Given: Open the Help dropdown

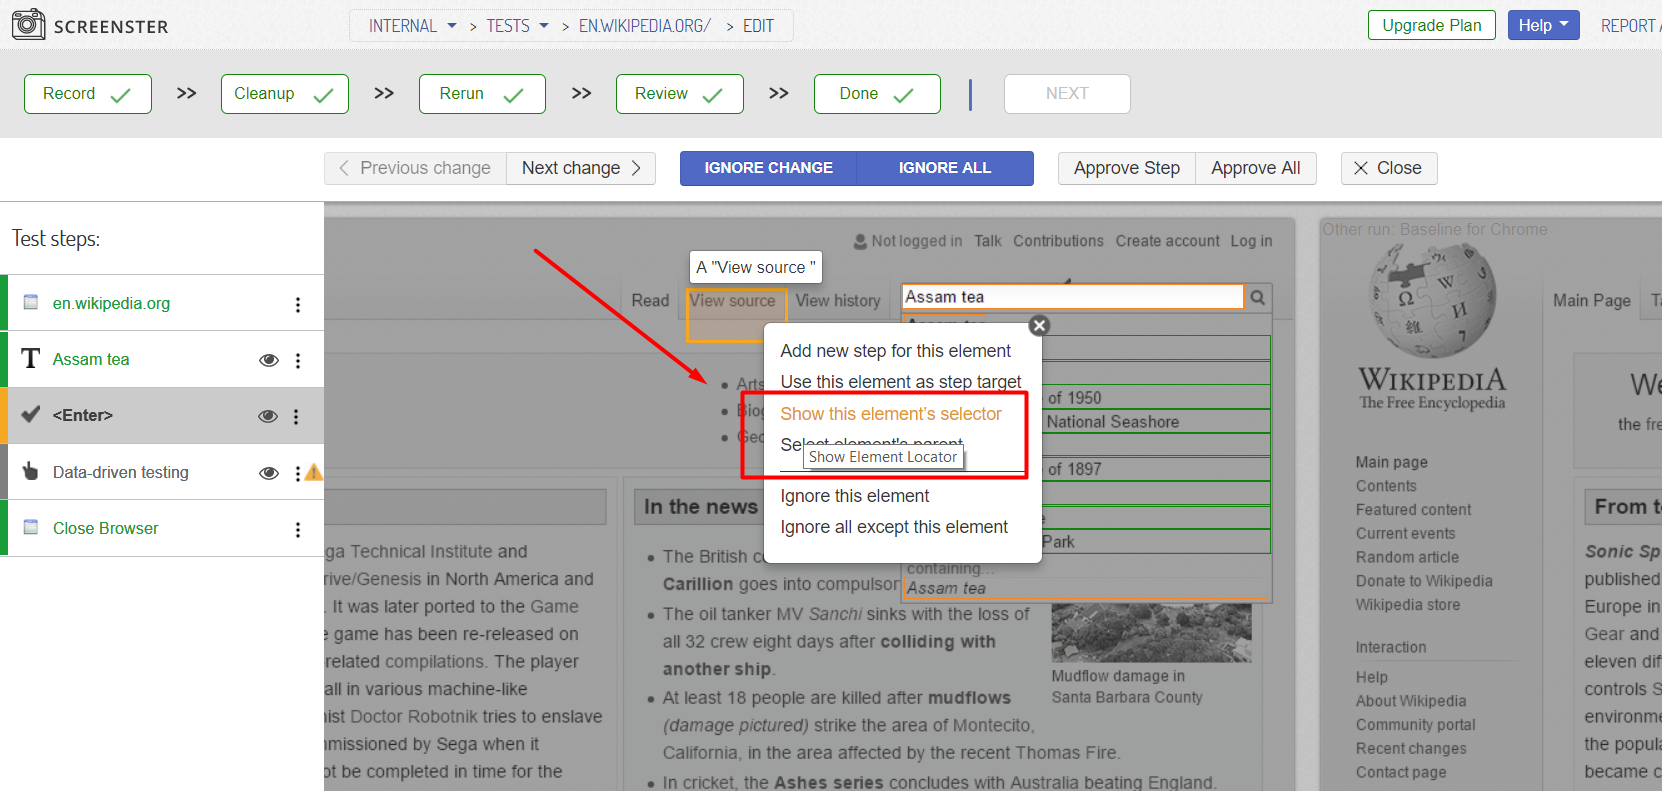Looking at the screenshot, I should [x=1543, y=25].
